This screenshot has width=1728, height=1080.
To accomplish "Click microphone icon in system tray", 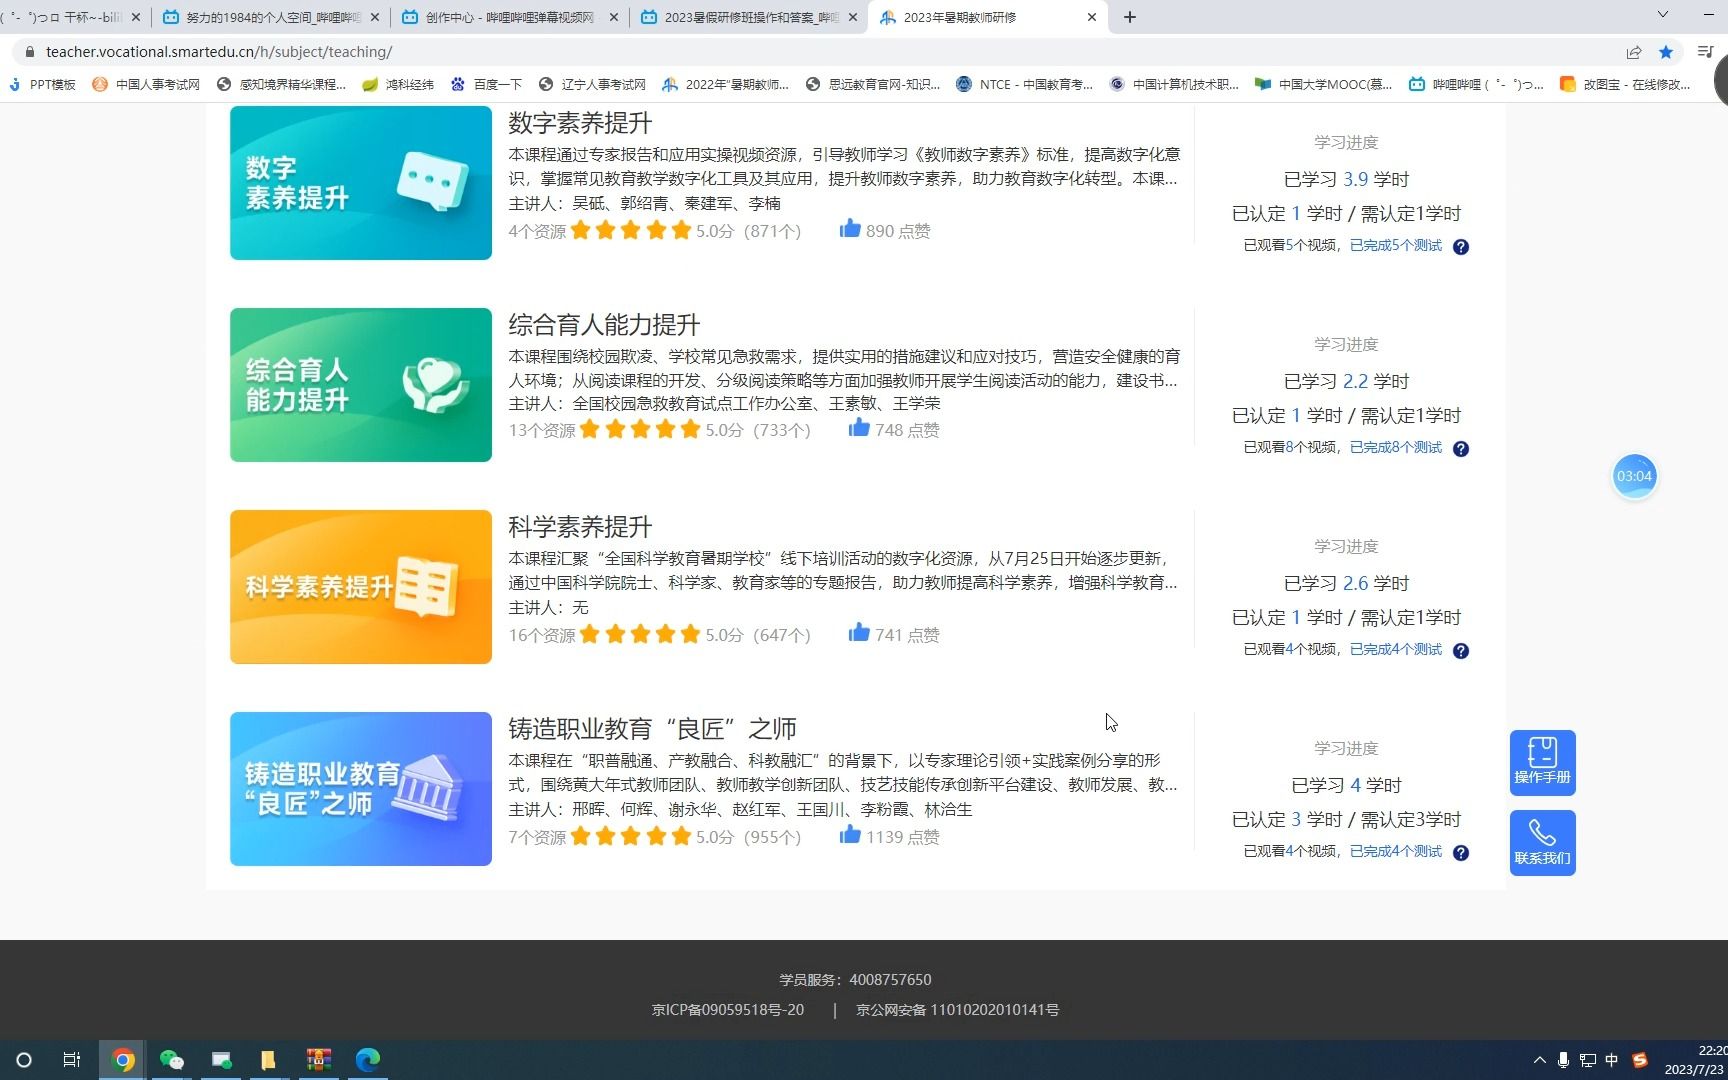I will click(1563, 1060).
